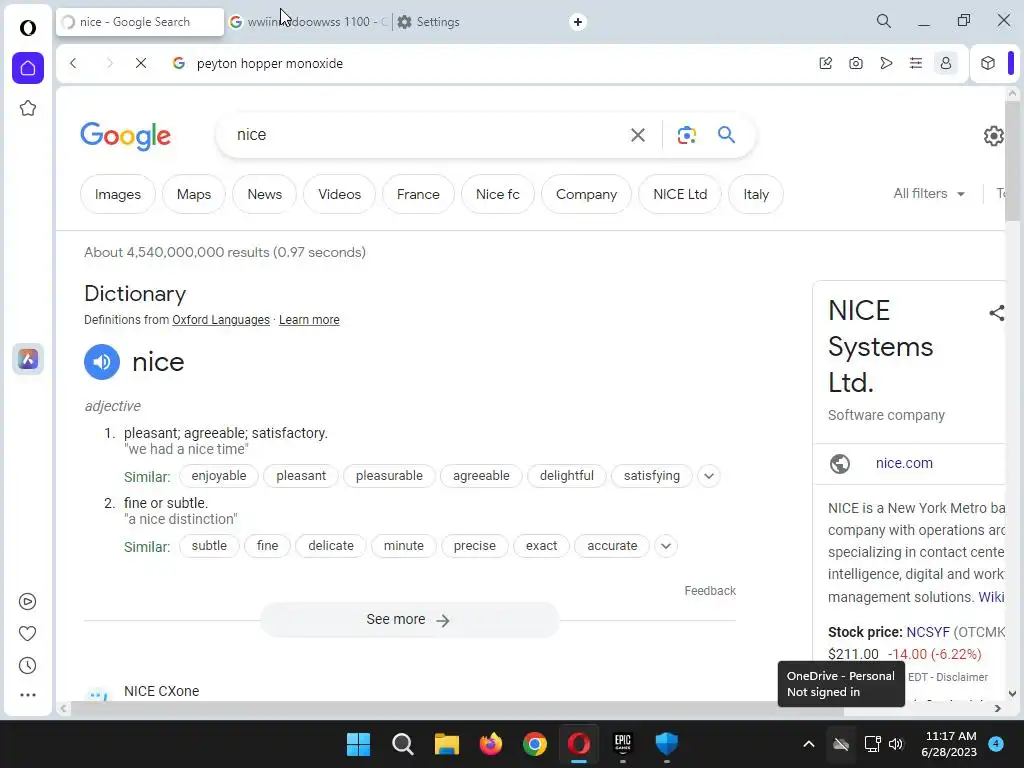The height and width of the screenshot is (768, 1024).
Task: Open Easy Setup sliders icon
Action: 916,63
